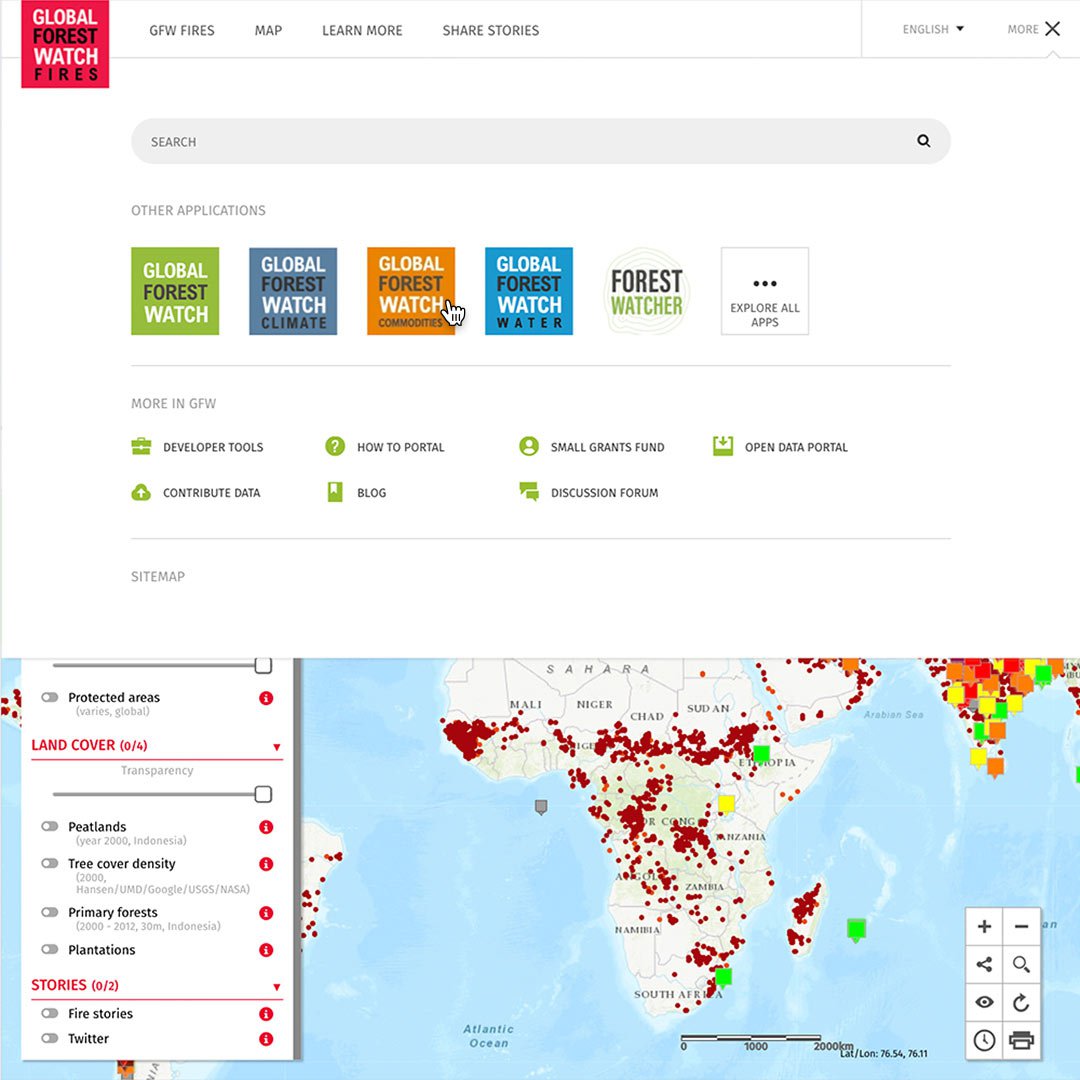
Task: Open the Blog link
Action: click(372, 492)
